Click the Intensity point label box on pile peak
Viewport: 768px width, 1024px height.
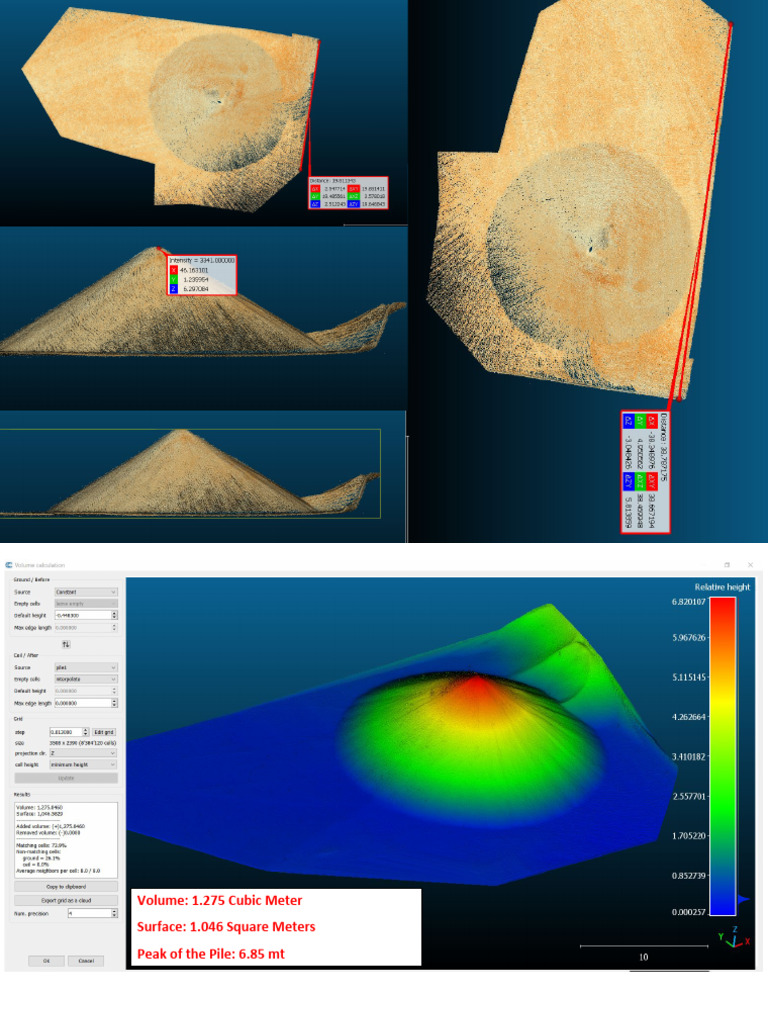pos(202,275)
